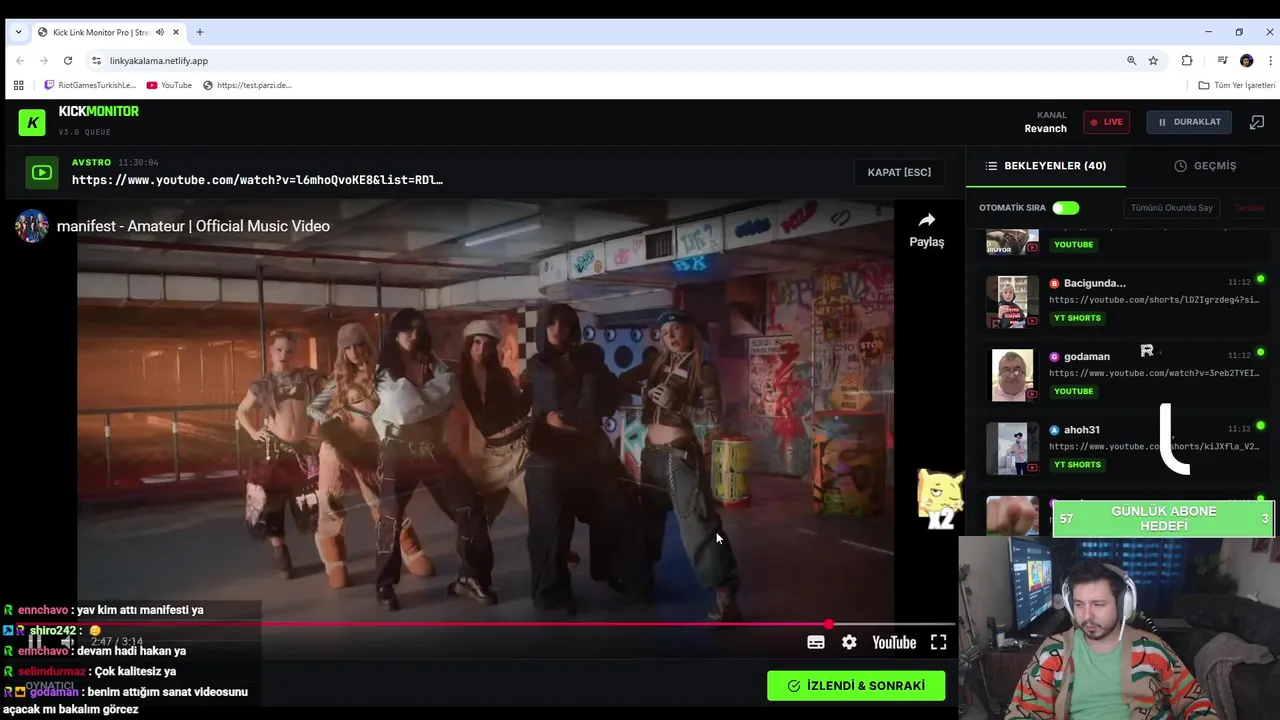Open YouTube bookmark in bookmarks bar
The width and height of the screenshot is (1280, 720).
pyautogui.click(x=169, y=85)
